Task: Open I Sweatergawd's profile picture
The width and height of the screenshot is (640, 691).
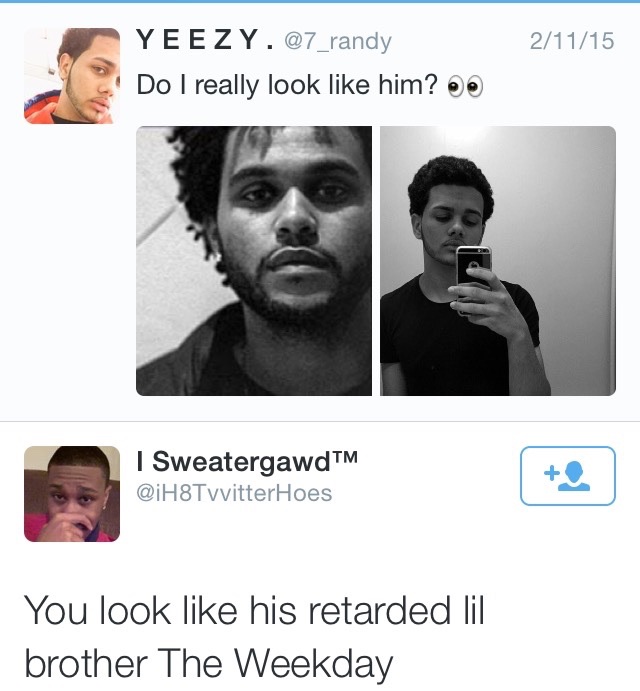Action: 72,494
